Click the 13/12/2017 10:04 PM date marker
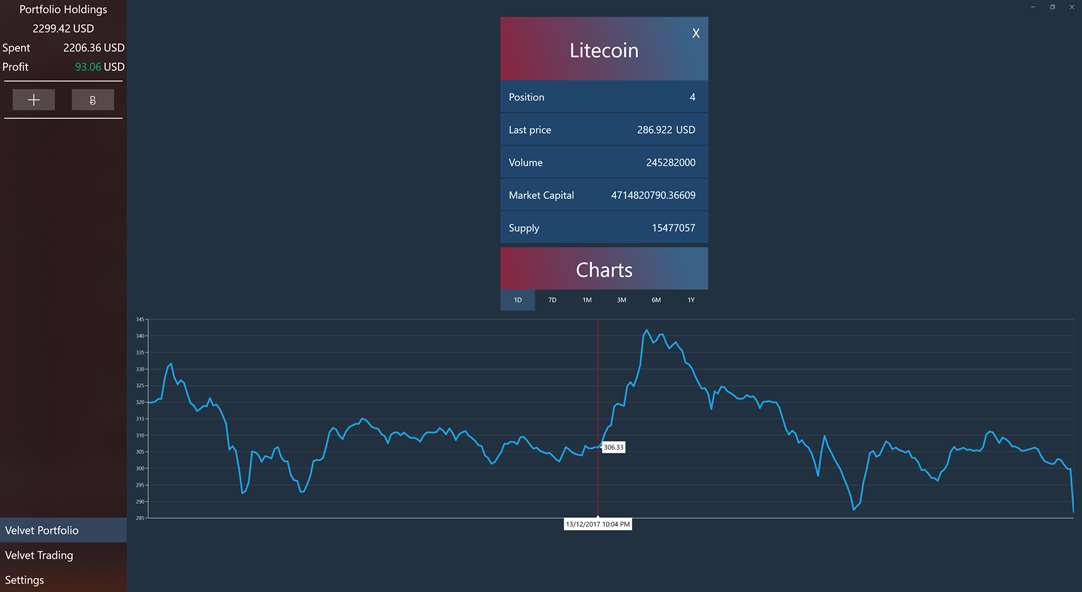 click(598, 524)
